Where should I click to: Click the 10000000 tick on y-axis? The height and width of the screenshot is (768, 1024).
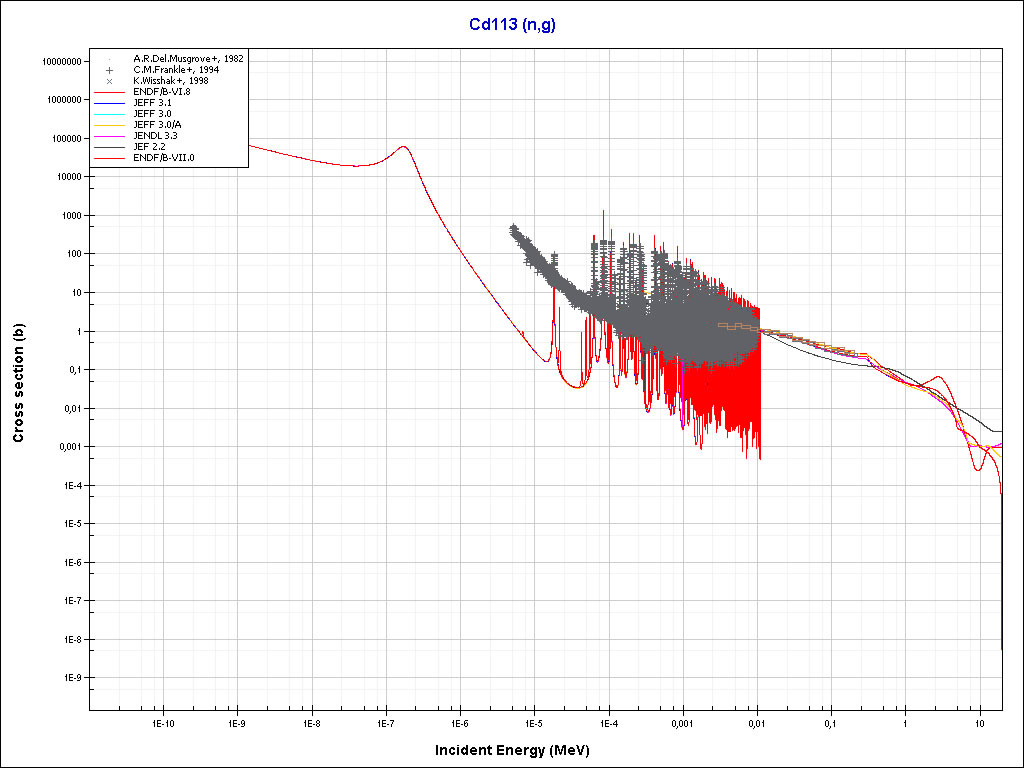point(62,61)
